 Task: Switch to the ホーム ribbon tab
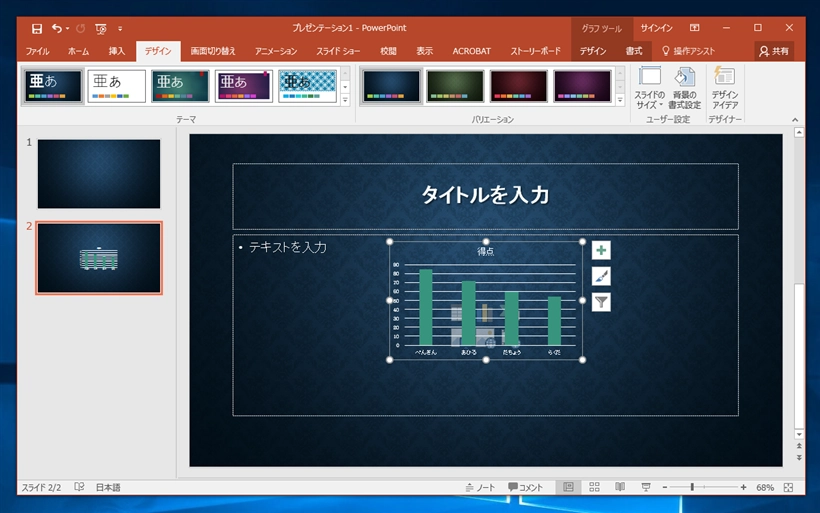point(78,51)
